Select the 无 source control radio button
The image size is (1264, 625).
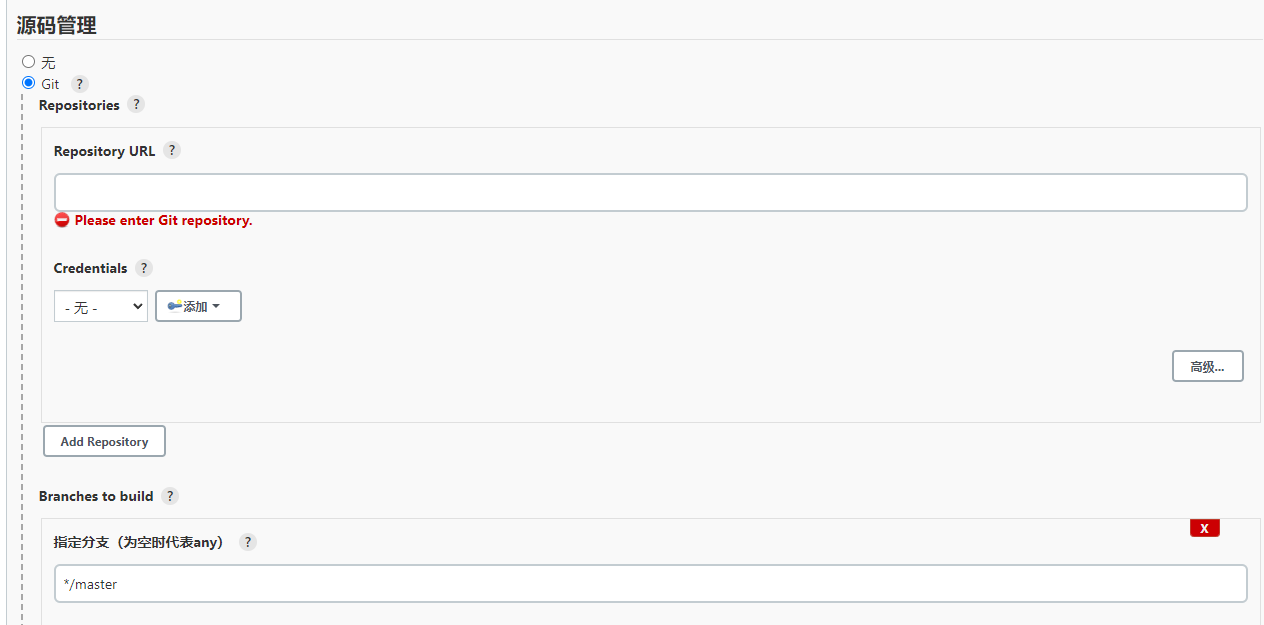tap(29, 62)
